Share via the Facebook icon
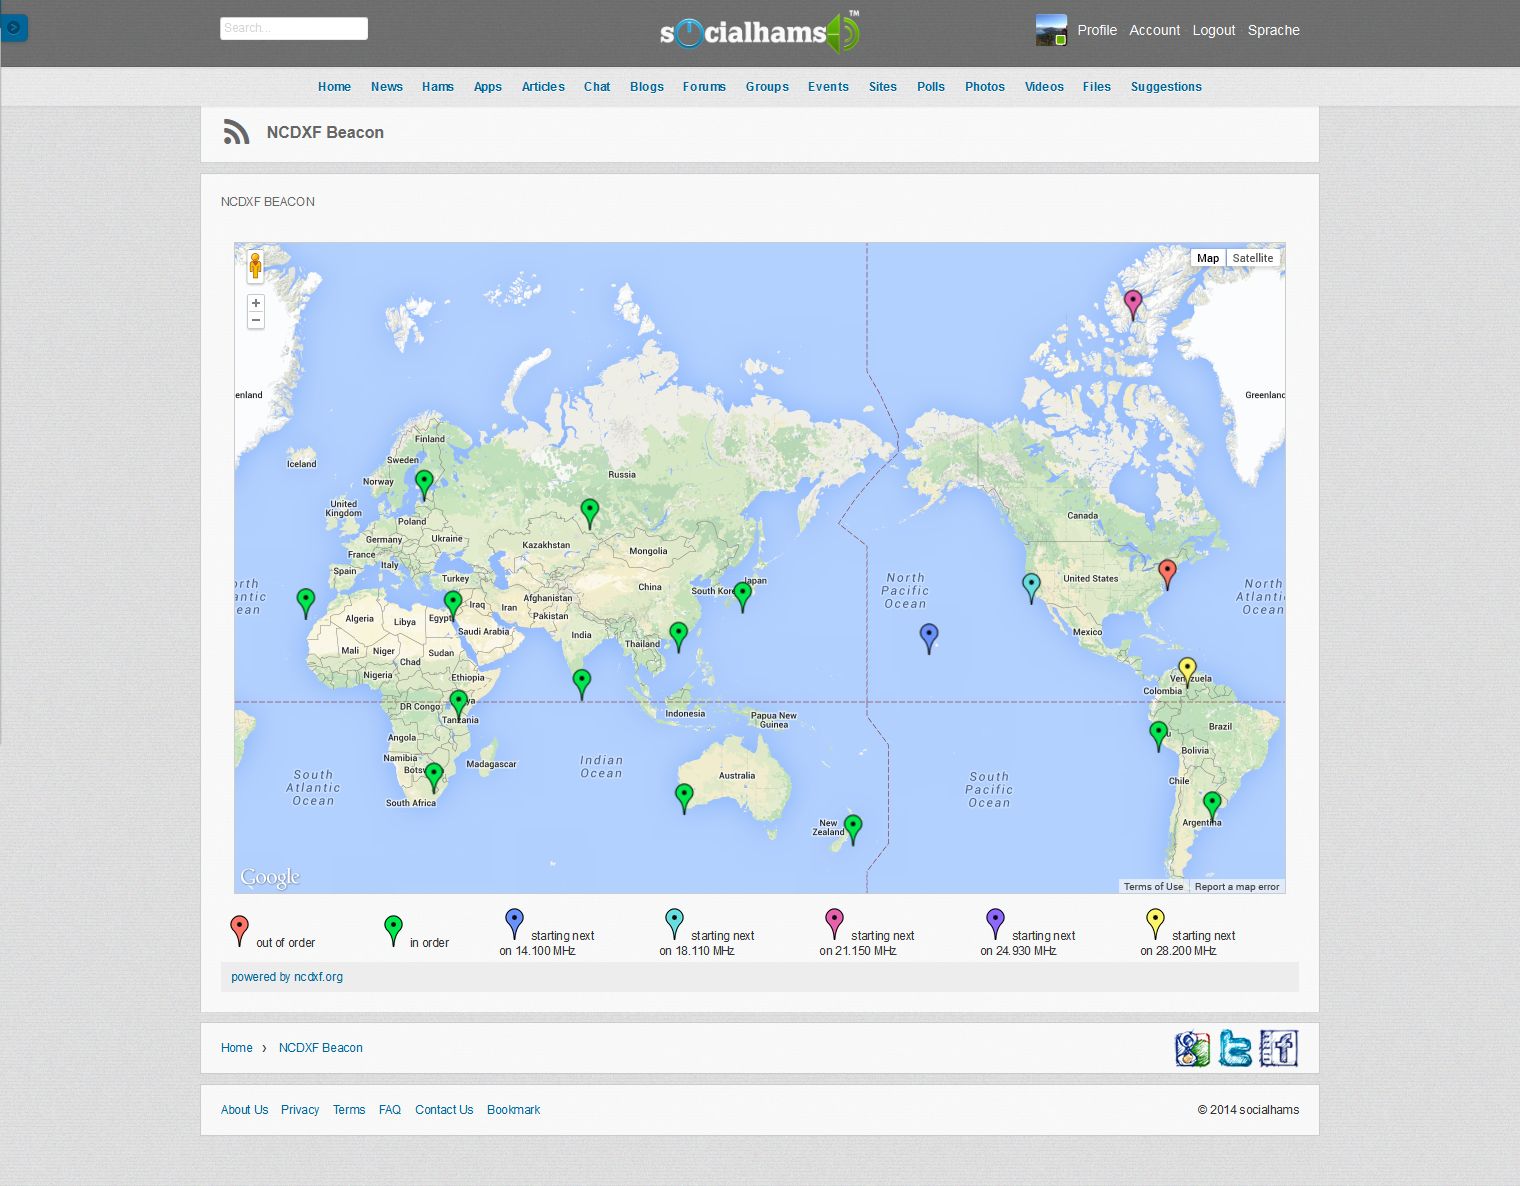The width and height of the screenshot is (1520, 1186). pyautogui.click(x=1279, y=1048)
